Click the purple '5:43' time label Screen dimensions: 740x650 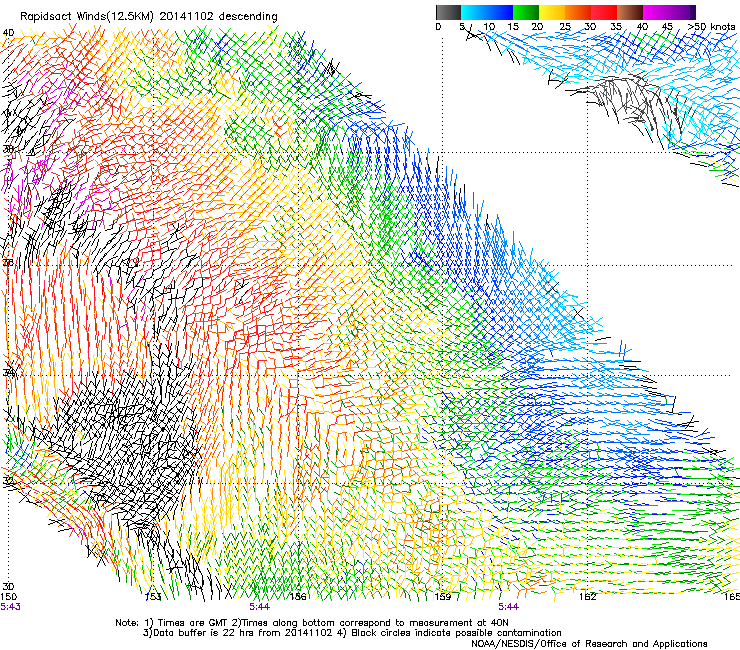(10, 607)
